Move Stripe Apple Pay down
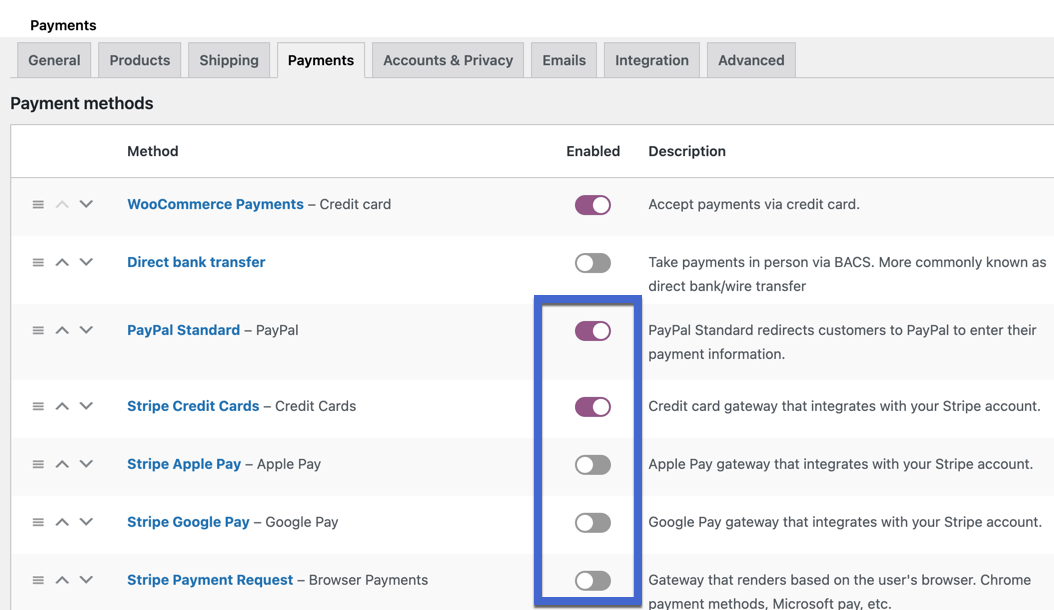Viewport: 1054px width, 610px height. click(x=86, y=464)
